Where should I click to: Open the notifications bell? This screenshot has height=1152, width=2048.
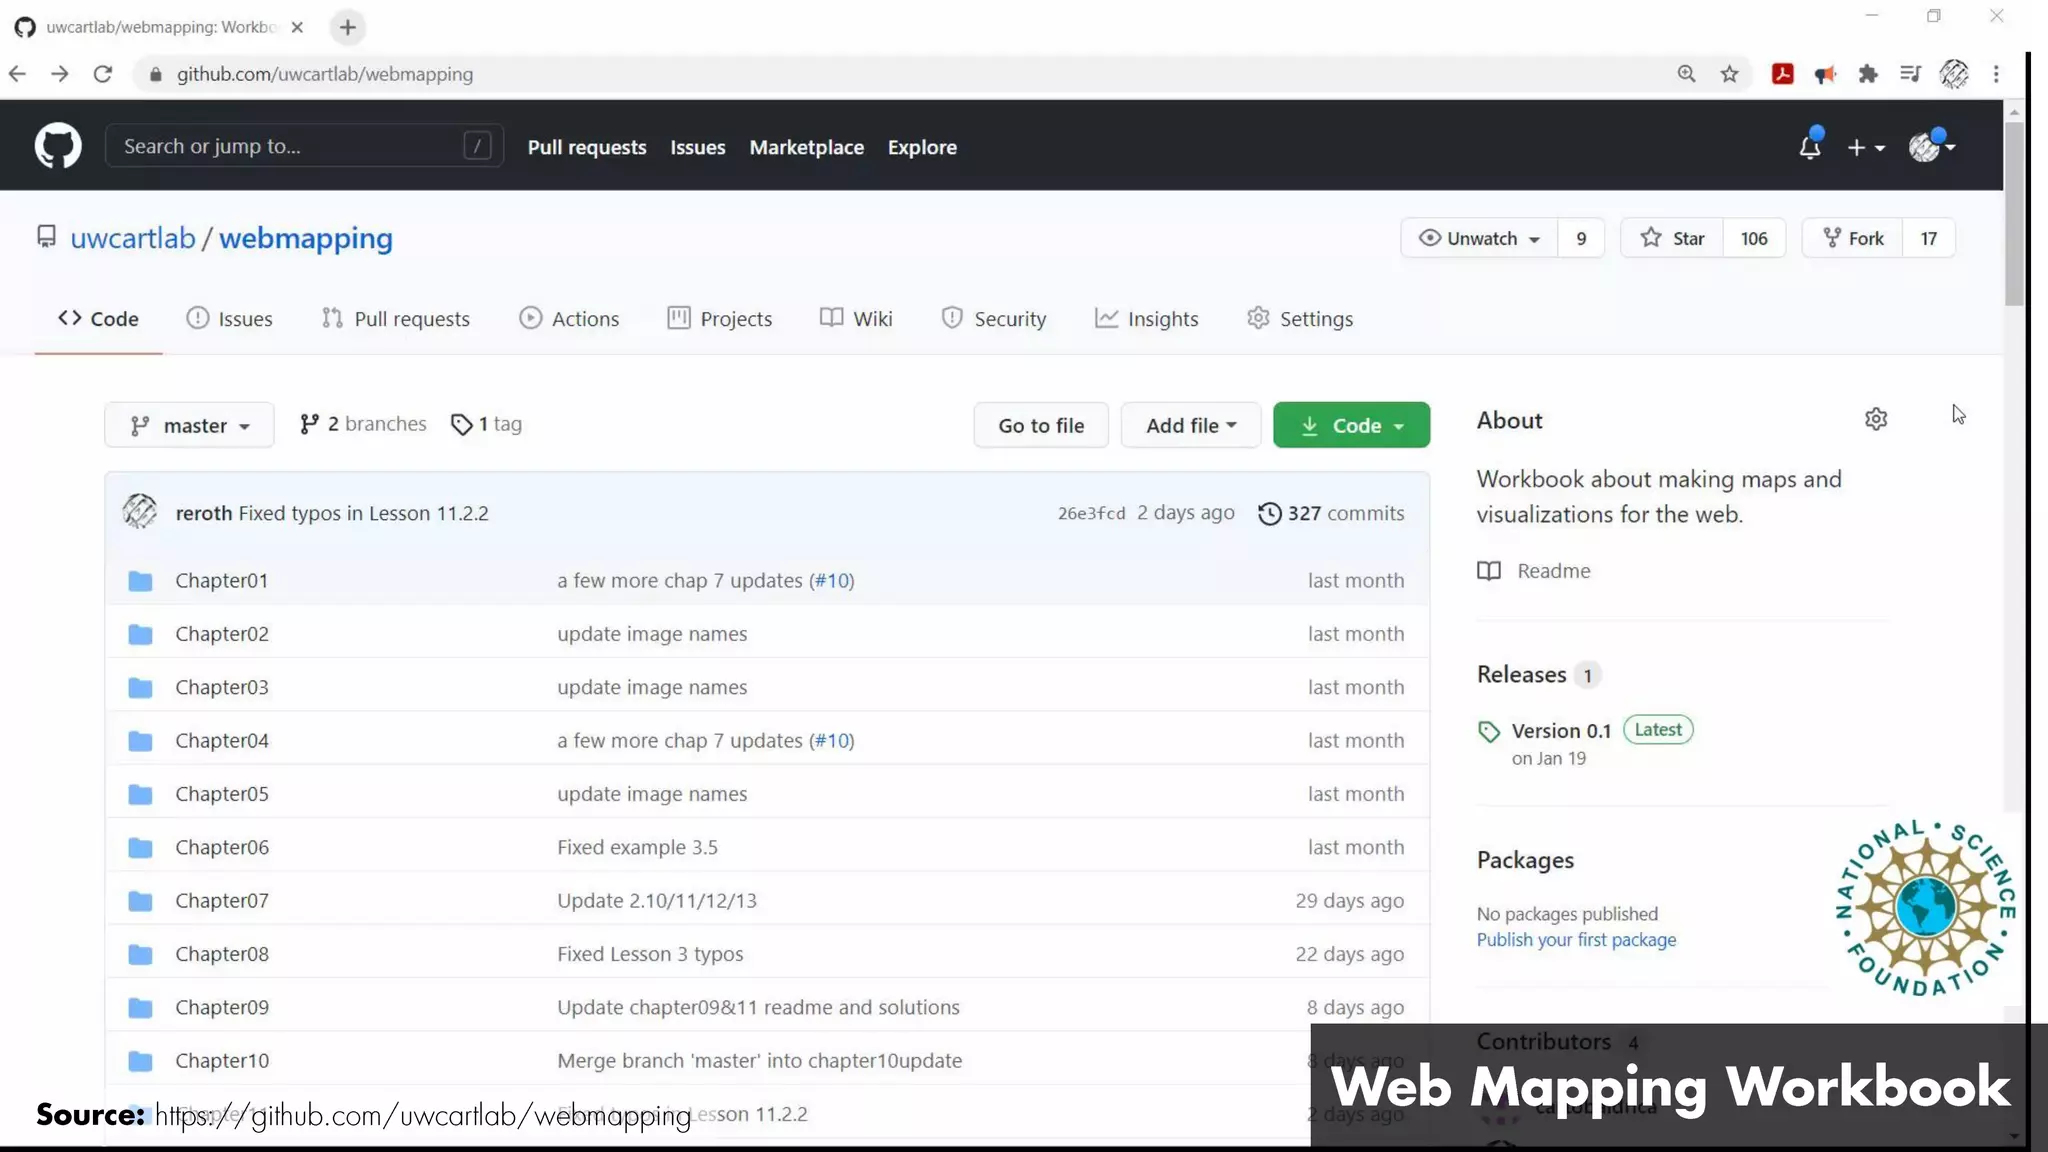point(1809,147)
